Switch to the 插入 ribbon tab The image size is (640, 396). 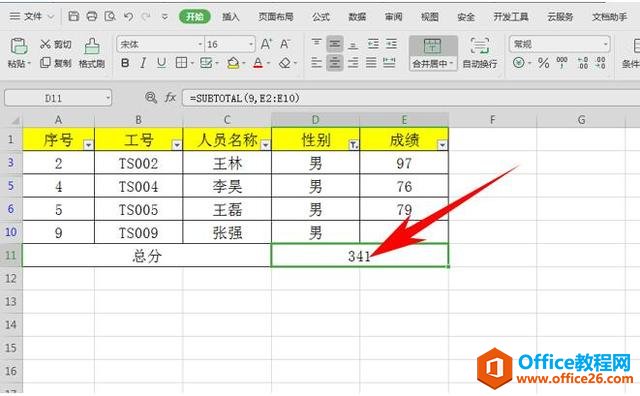(x=230, y=17)
